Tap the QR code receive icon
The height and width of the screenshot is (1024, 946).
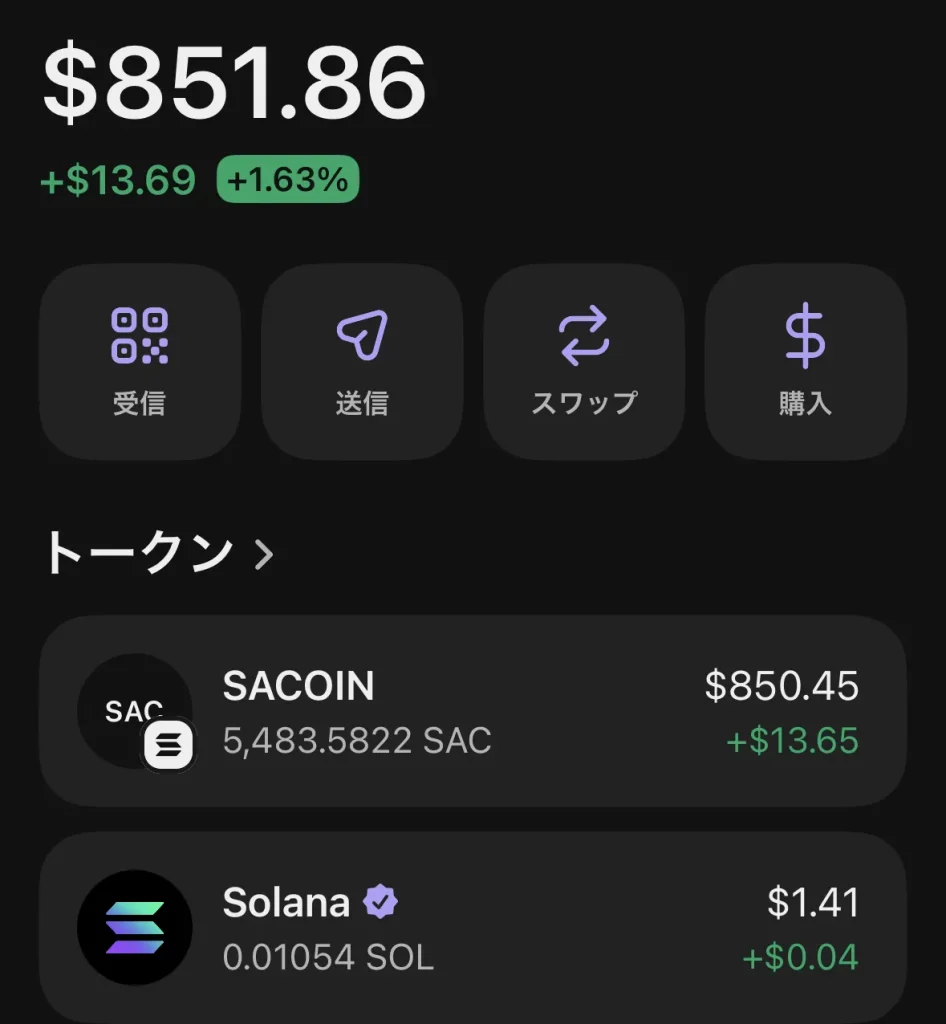(139, 336)
